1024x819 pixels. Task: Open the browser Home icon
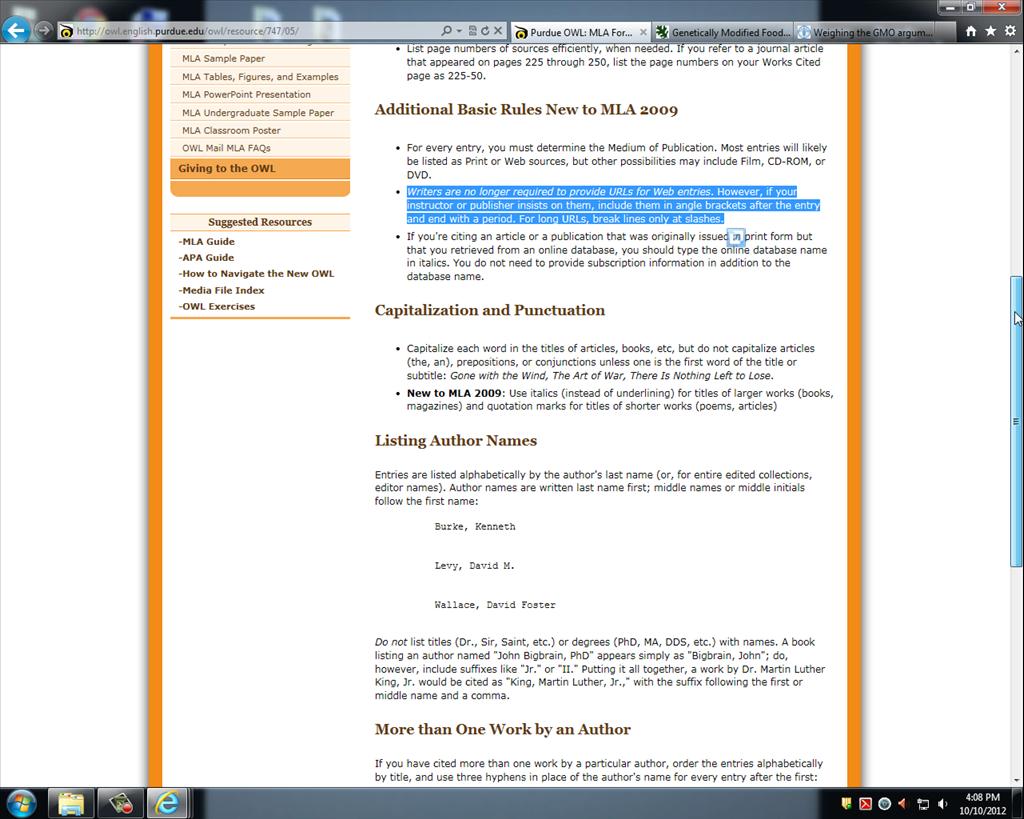971,31
